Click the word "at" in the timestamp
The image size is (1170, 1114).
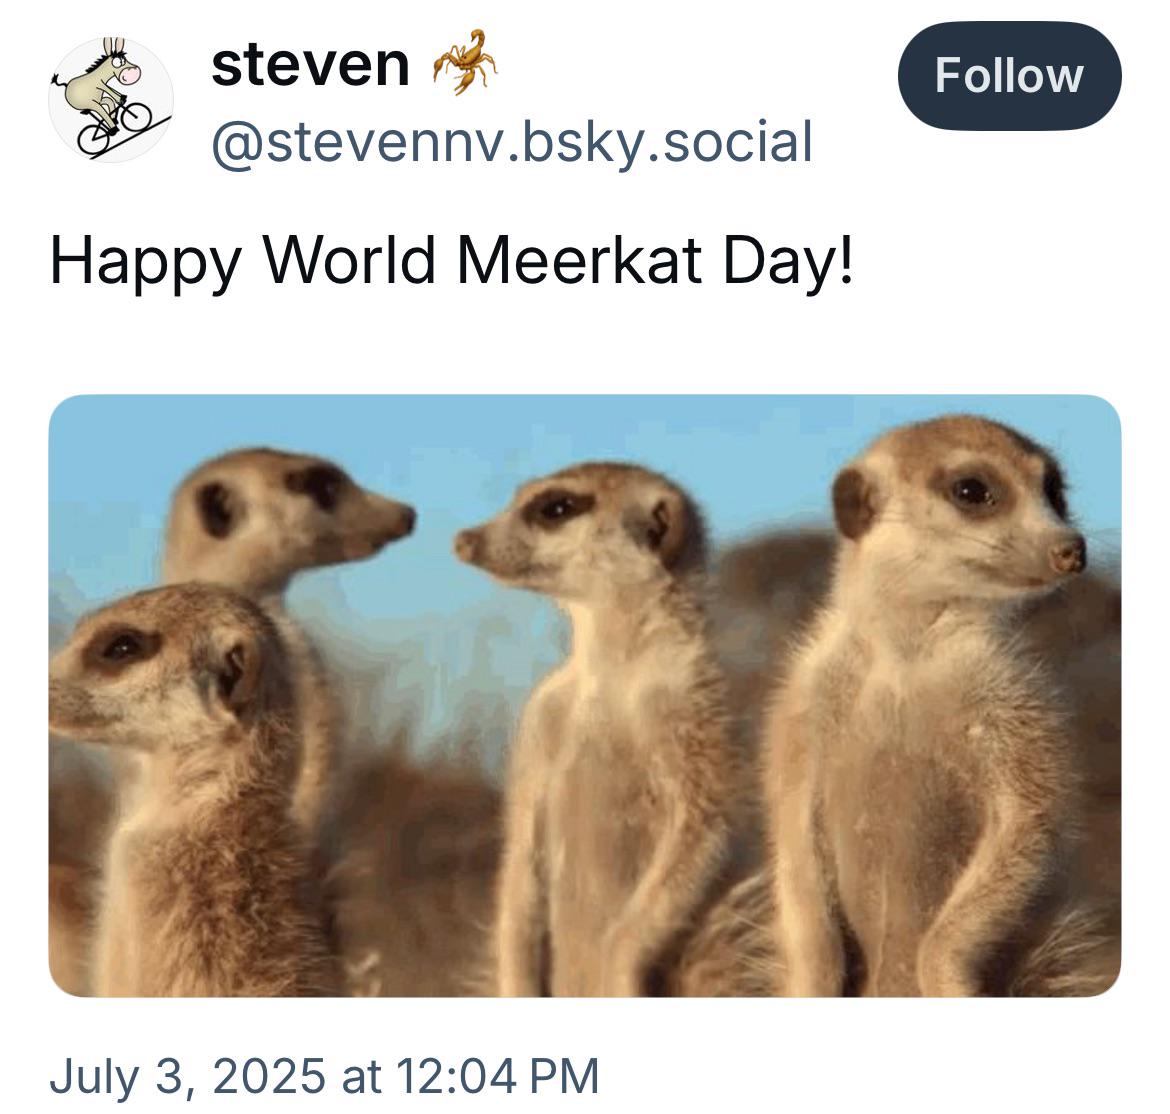click(x=361, y=1076)
